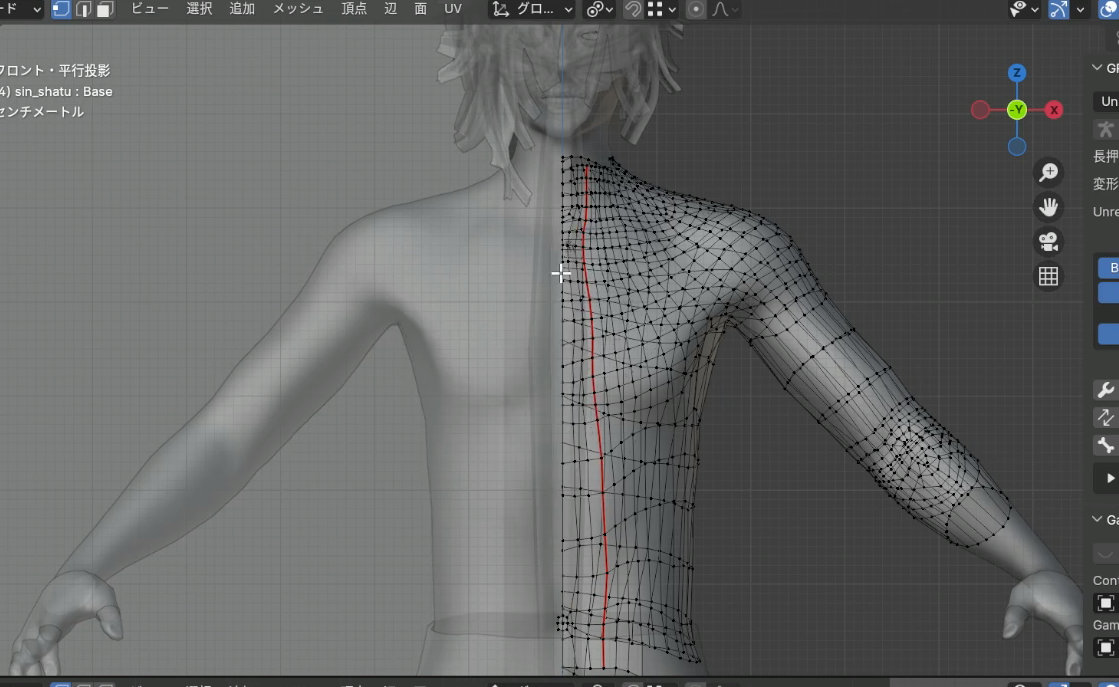Click the red X axis gizmo
The height and width of the screenshot is (687, 1119).
1053,110
